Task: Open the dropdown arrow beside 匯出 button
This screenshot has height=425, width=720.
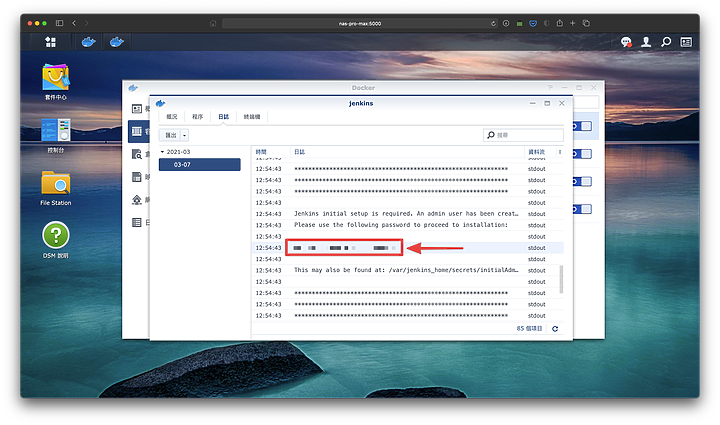Action: pos(185,135)
